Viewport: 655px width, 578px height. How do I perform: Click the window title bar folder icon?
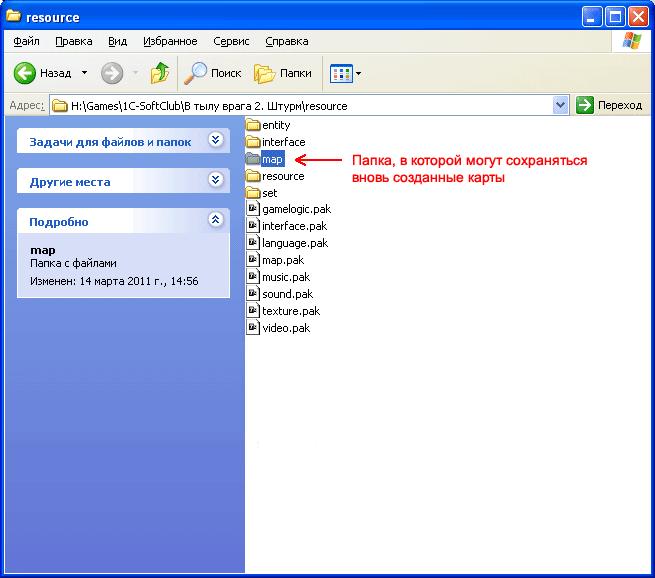pyautogui.click(x=14, y=16)
